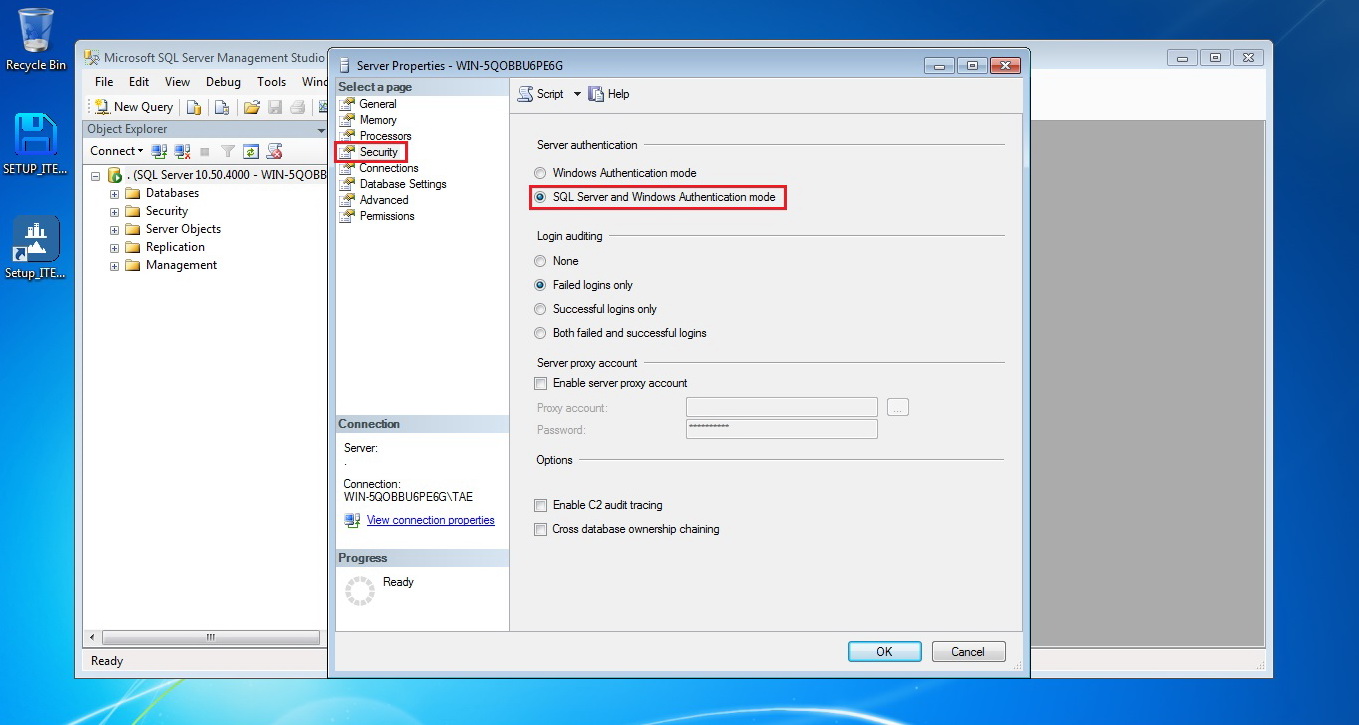Viewport: 1359px width, 725px height.
Task: Select the Setup_ITE shortcut desktop icon
Action: pos(36,248)
